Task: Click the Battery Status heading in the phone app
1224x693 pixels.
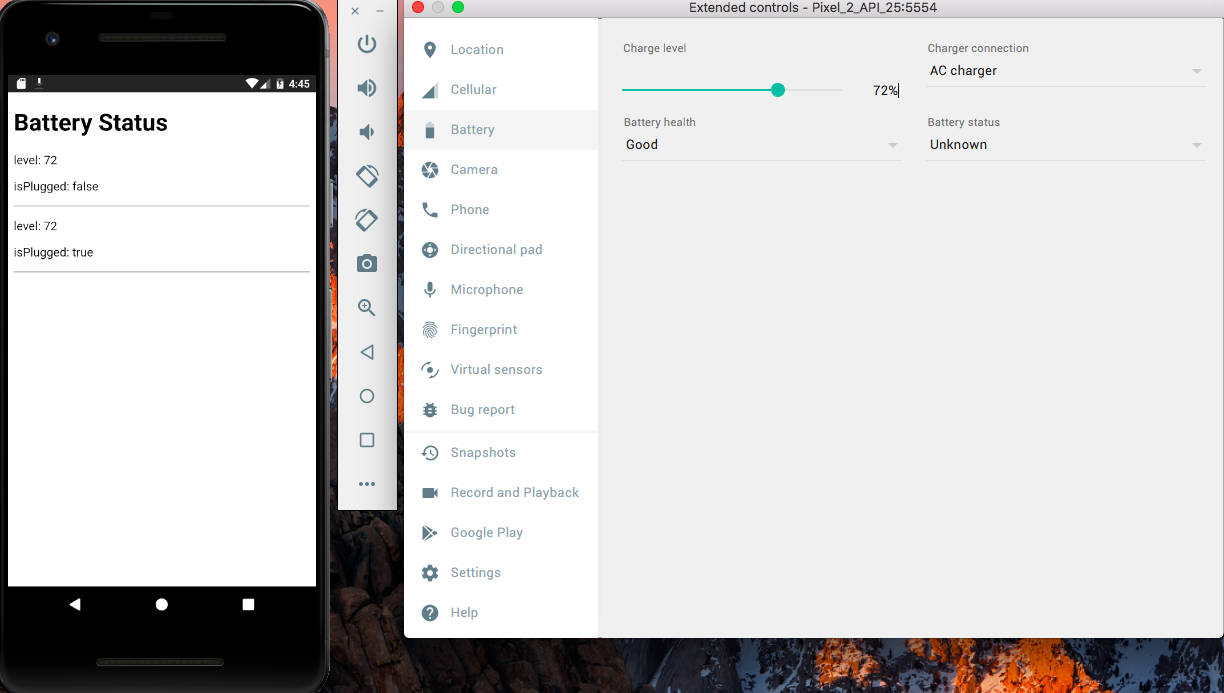Action: 91,123
